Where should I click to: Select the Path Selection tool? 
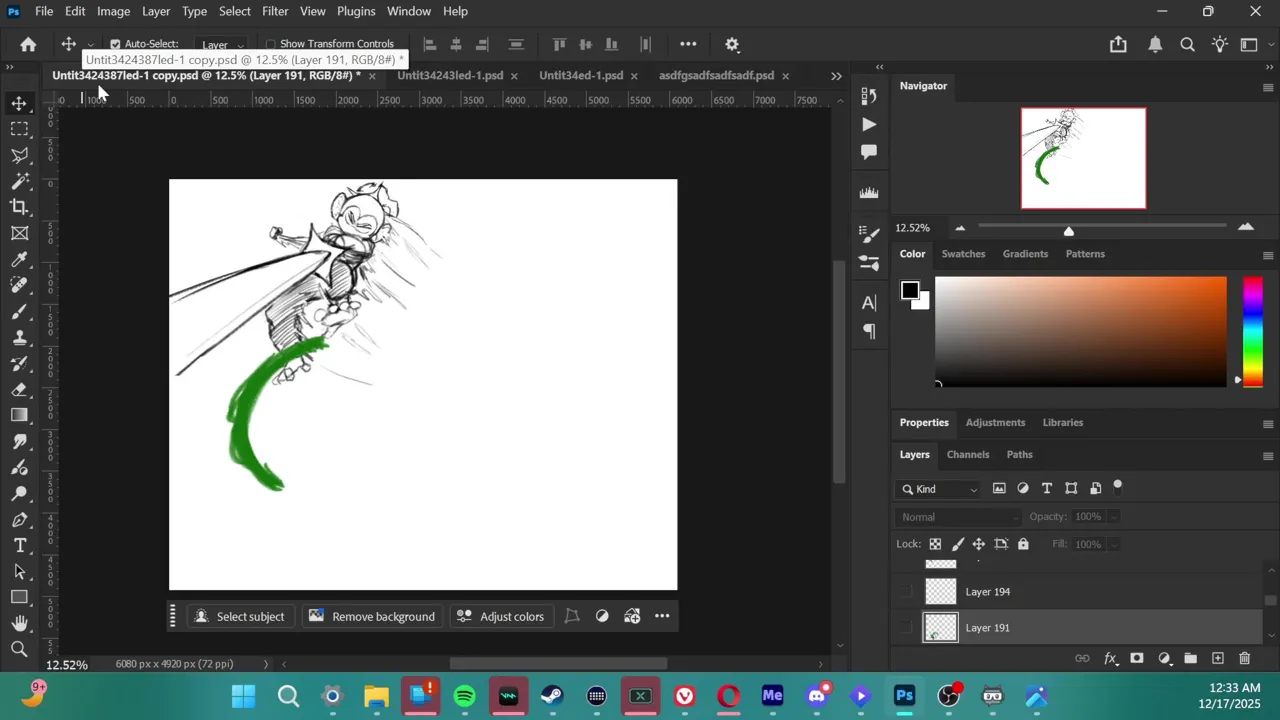(x=19, y=571)
